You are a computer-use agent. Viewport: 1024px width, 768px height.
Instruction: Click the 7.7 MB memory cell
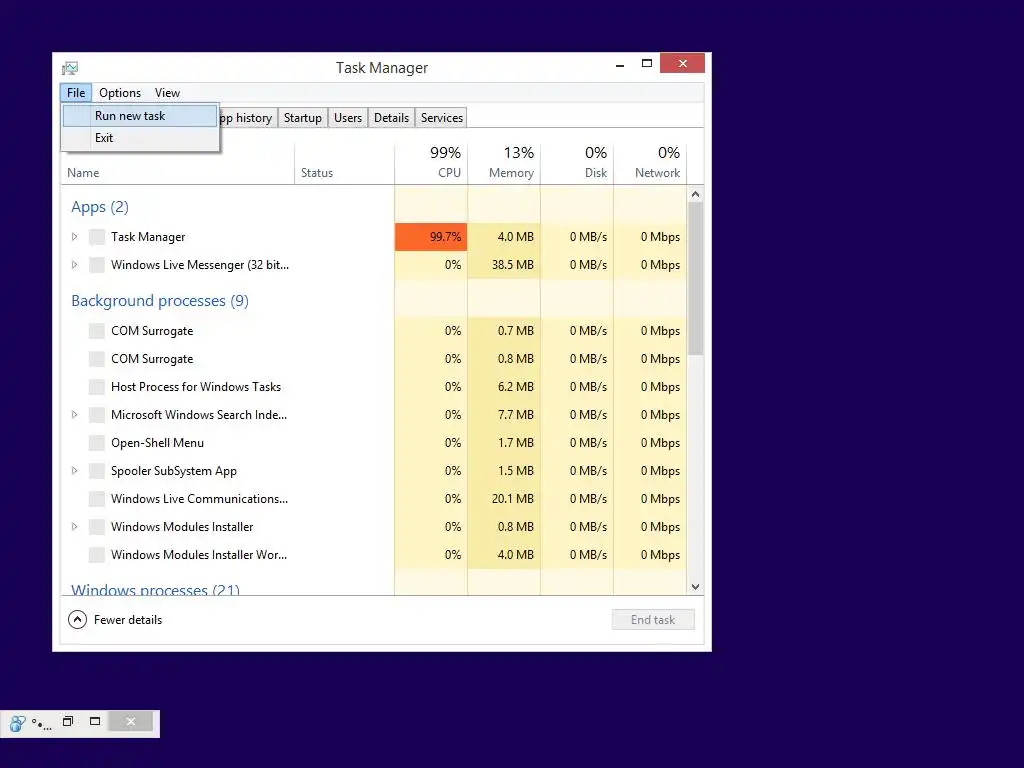[x=504, y=415]
